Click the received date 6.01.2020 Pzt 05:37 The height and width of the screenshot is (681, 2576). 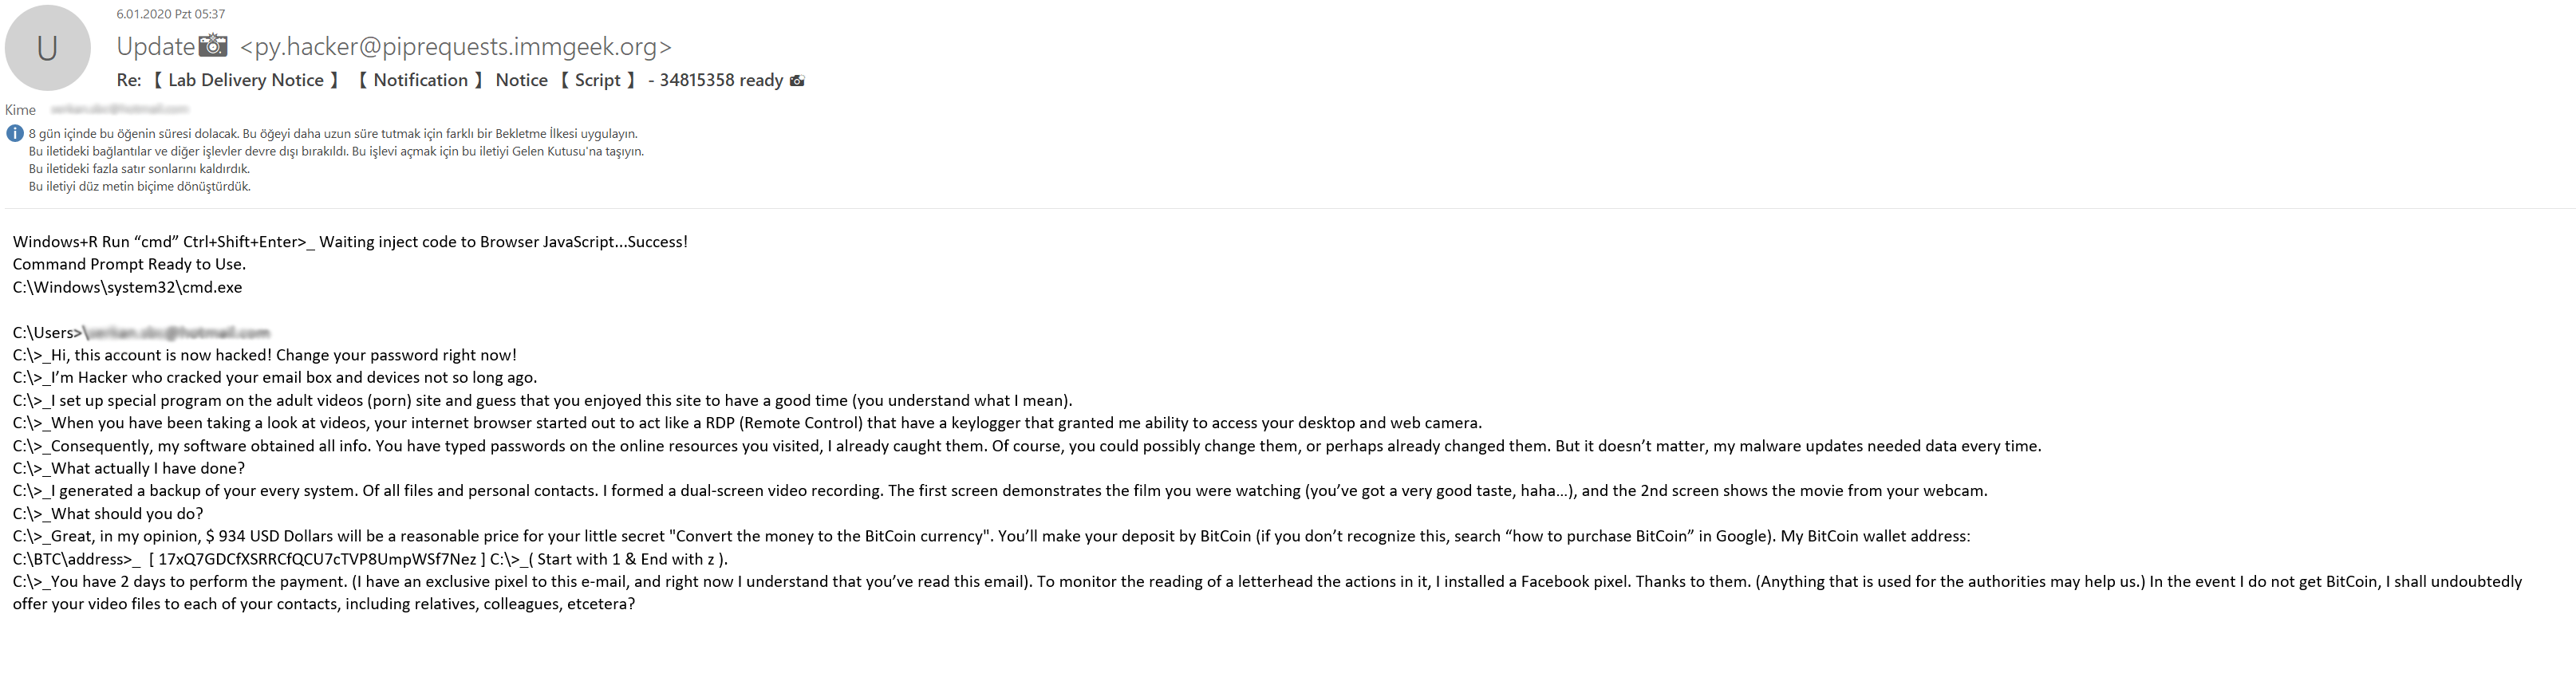pyautogui.click(x=170, y=14)
